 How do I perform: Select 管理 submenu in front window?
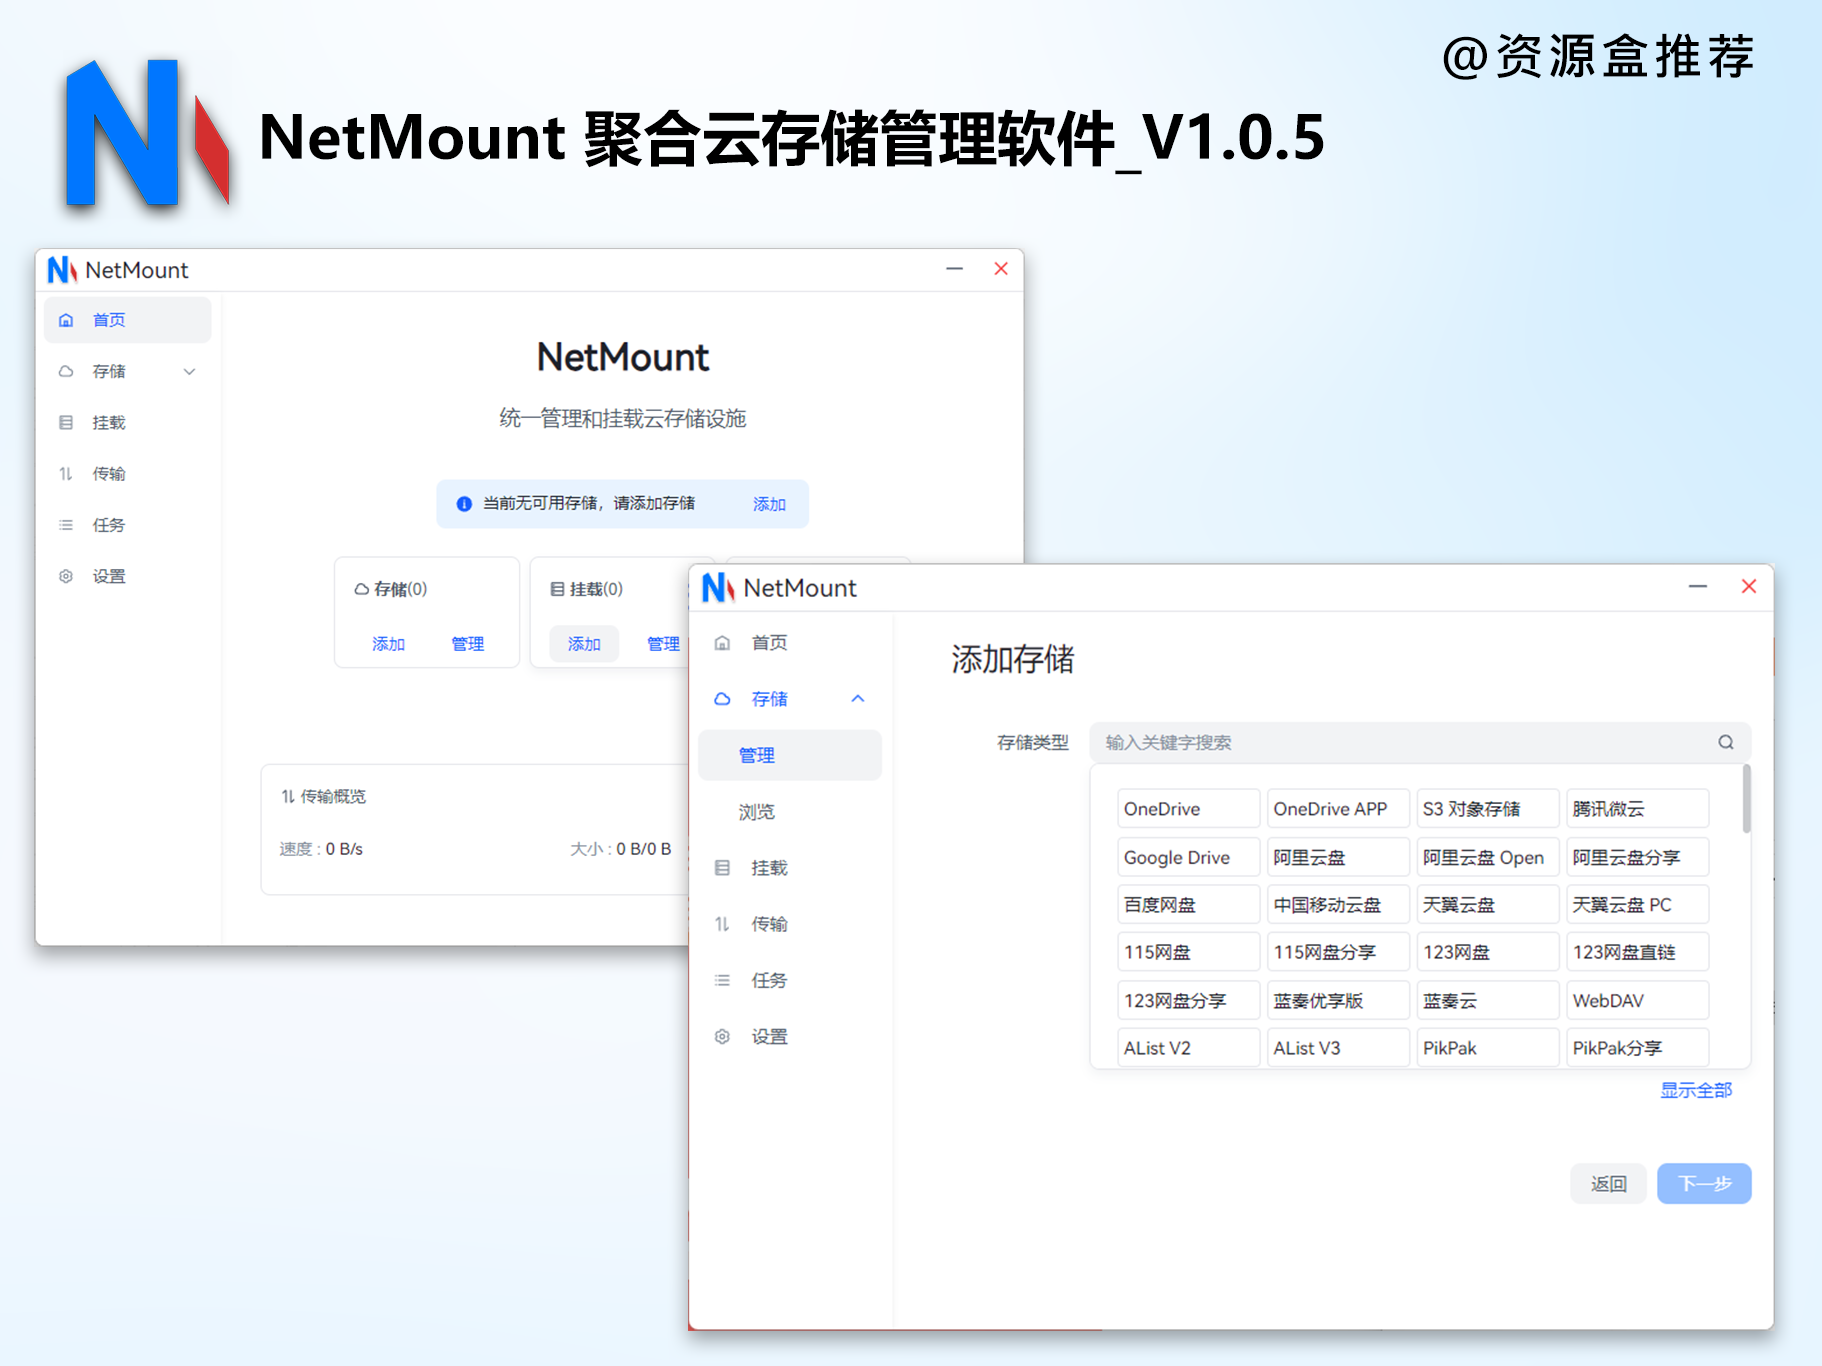click(790, 755)
